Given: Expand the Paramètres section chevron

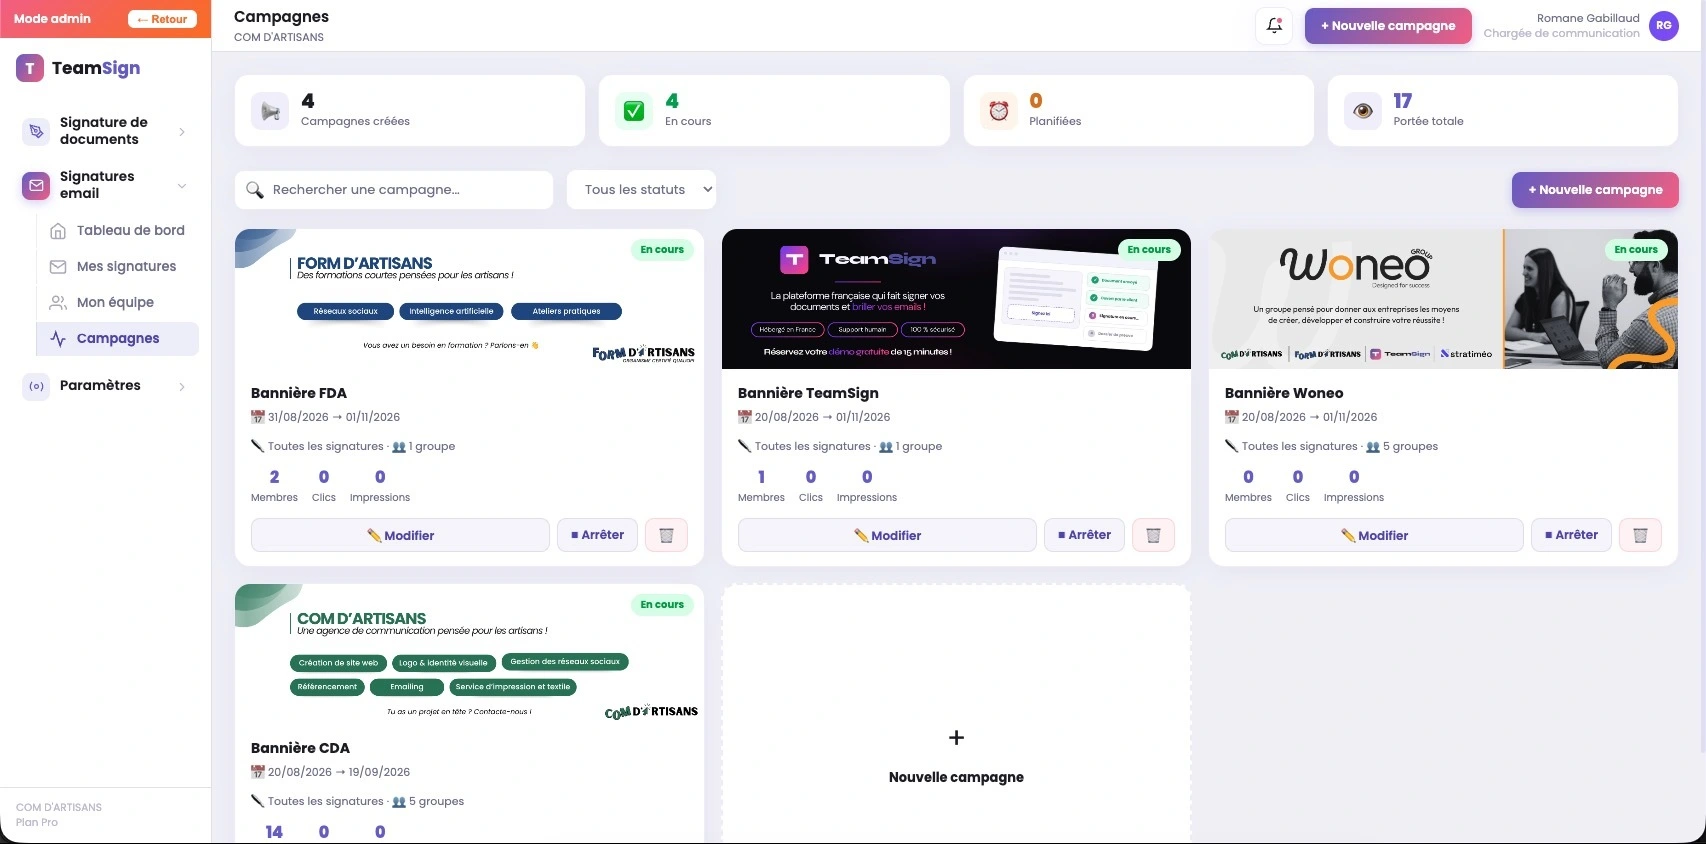Looking at the screenshot, I should tap(182, 387).
